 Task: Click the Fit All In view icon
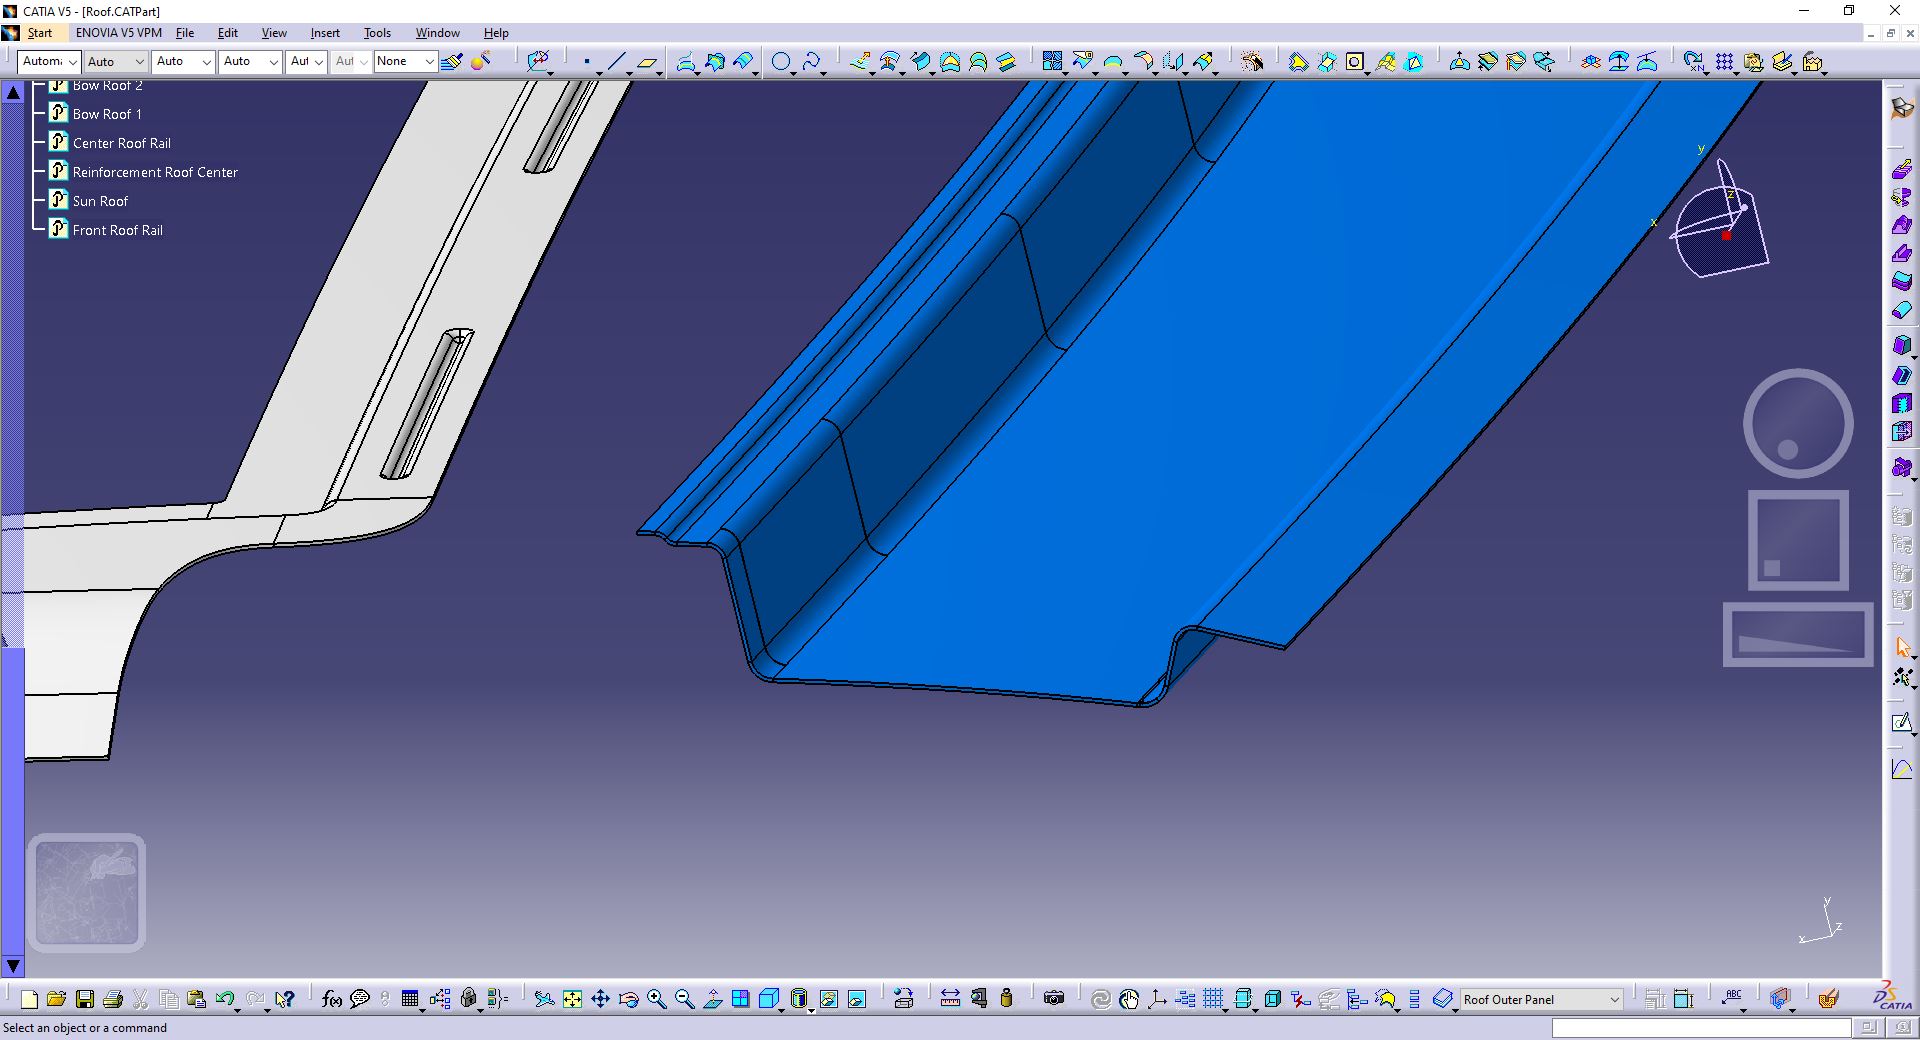click(x=572, y=998)
